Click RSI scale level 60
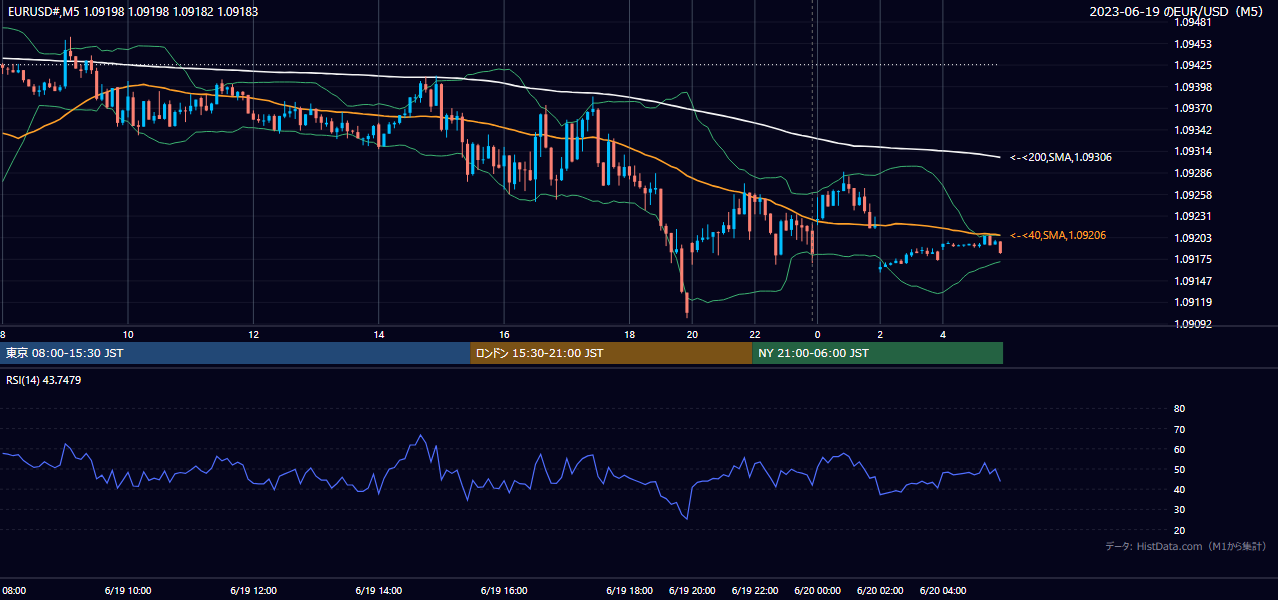This screenshot has height=600, width=1278. click(1179, 449)
